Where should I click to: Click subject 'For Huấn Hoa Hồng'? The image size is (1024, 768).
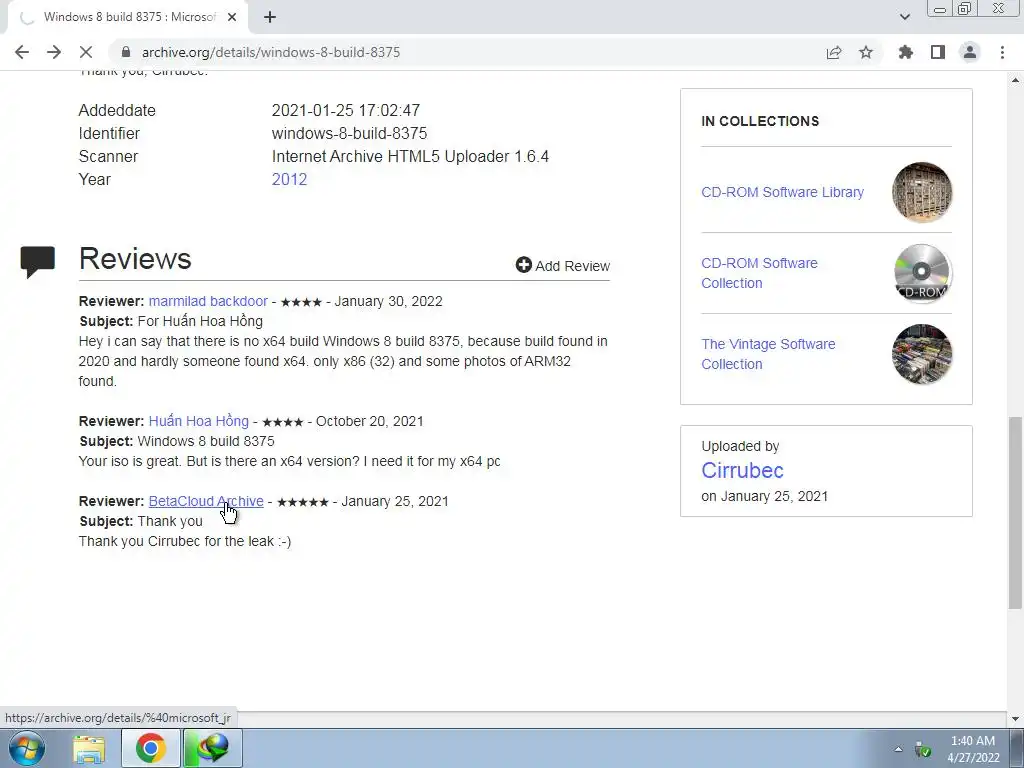tap(200, 321)
